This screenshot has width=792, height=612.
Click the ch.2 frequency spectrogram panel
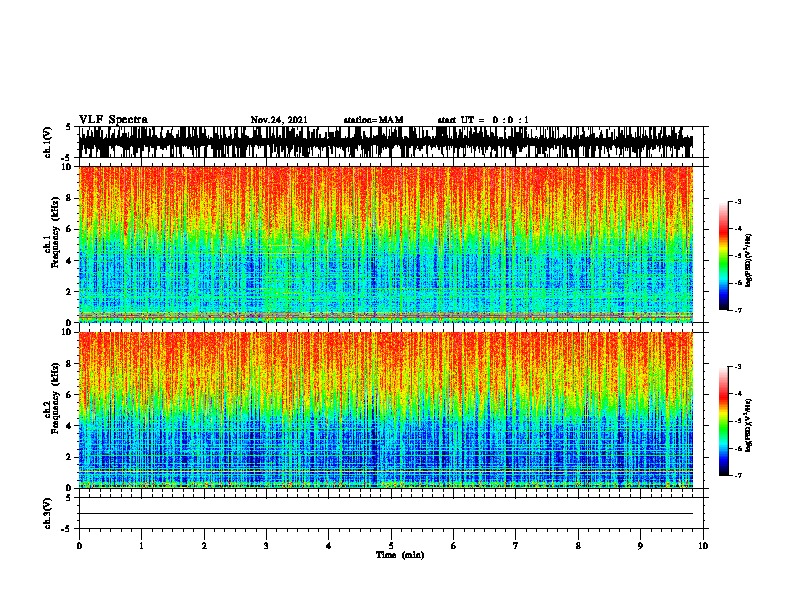click(x=386, y=410)
